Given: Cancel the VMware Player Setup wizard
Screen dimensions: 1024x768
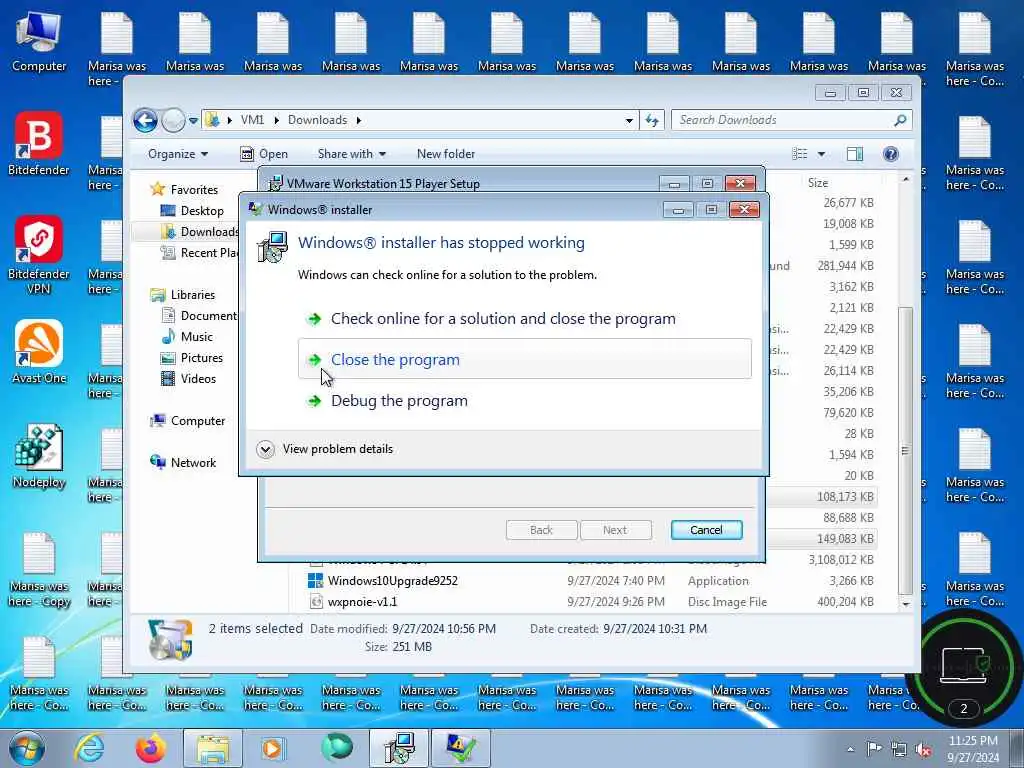Looking at the screenshot, I should coord(706,530).
